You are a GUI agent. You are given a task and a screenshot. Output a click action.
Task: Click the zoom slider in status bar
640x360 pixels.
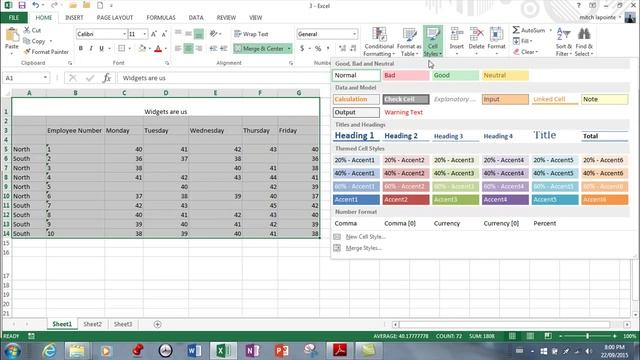pyautogui.click(x=588, y=336)
